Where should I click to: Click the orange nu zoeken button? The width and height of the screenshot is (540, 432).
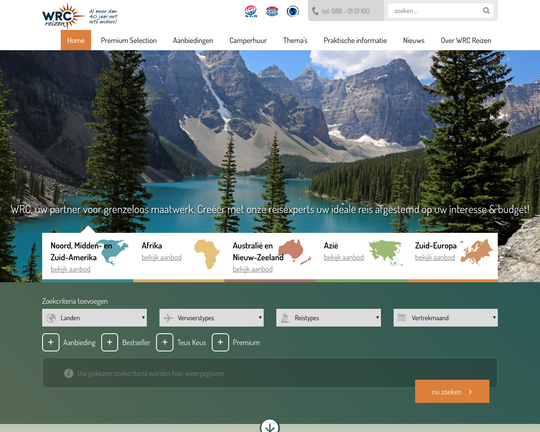(x=452, y=392)
